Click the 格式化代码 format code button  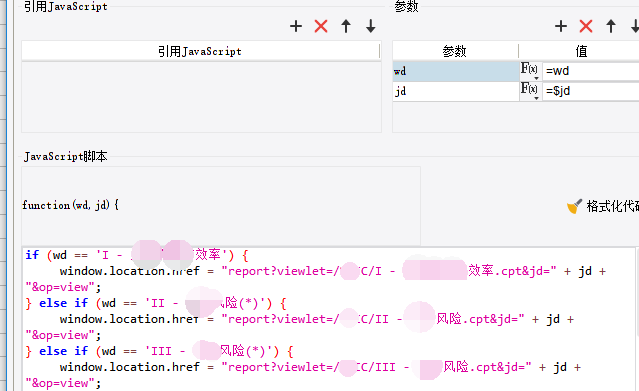(x=603, y=206)
